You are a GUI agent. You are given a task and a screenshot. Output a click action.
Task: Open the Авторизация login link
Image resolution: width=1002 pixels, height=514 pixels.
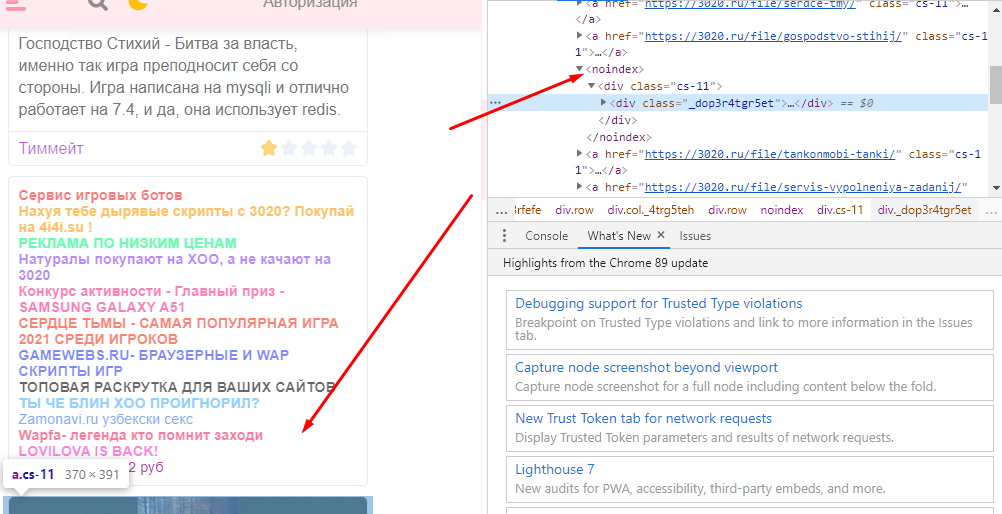pos(310,4)
